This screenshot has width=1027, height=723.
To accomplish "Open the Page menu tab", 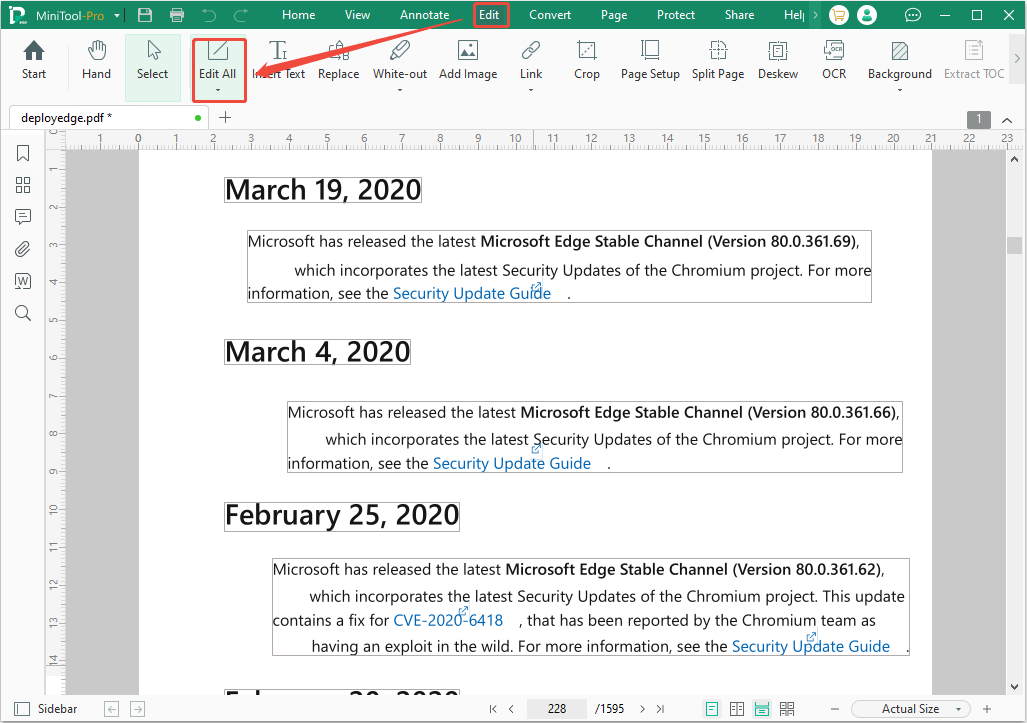I will 614,15.
